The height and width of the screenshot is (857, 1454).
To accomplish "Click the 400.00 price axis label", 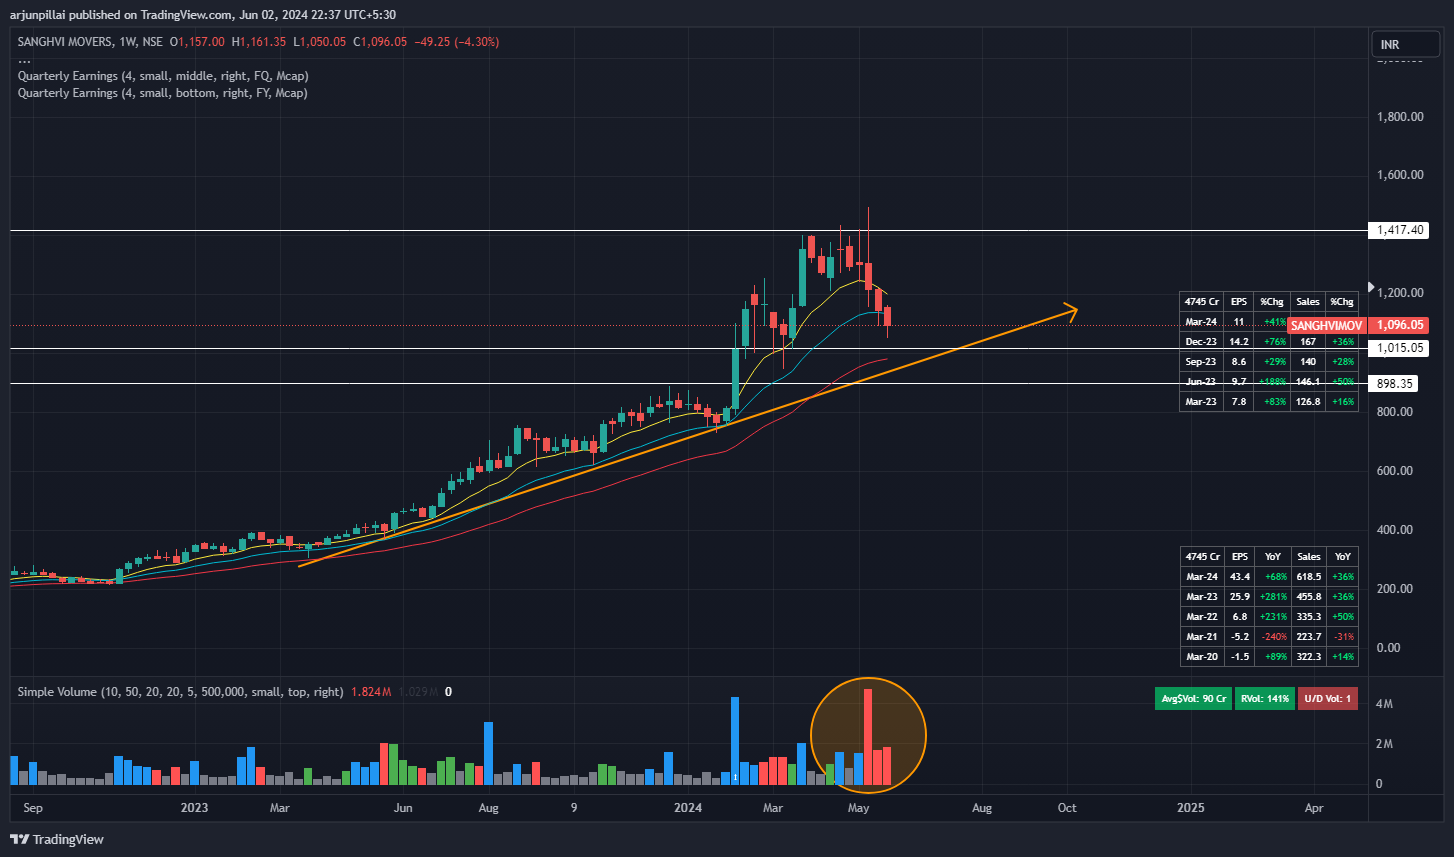I will point(1394,530).
